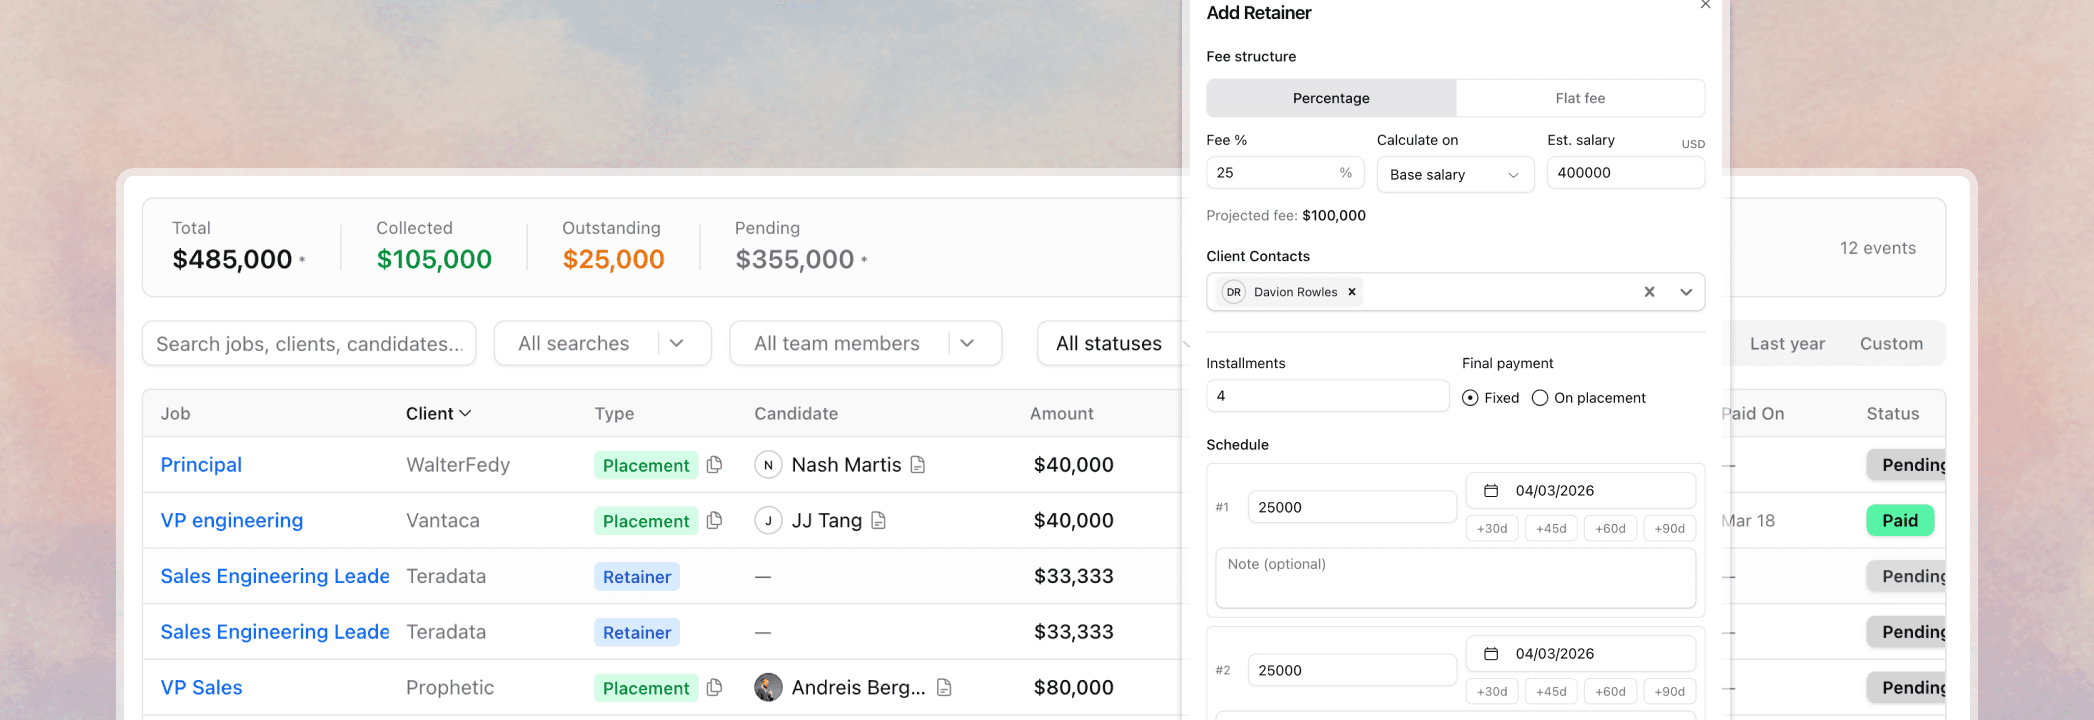Viewport: 2094px width, 720px height.
Task: Add +90d to installment #1 date
Action: [x=1669, y=528]
